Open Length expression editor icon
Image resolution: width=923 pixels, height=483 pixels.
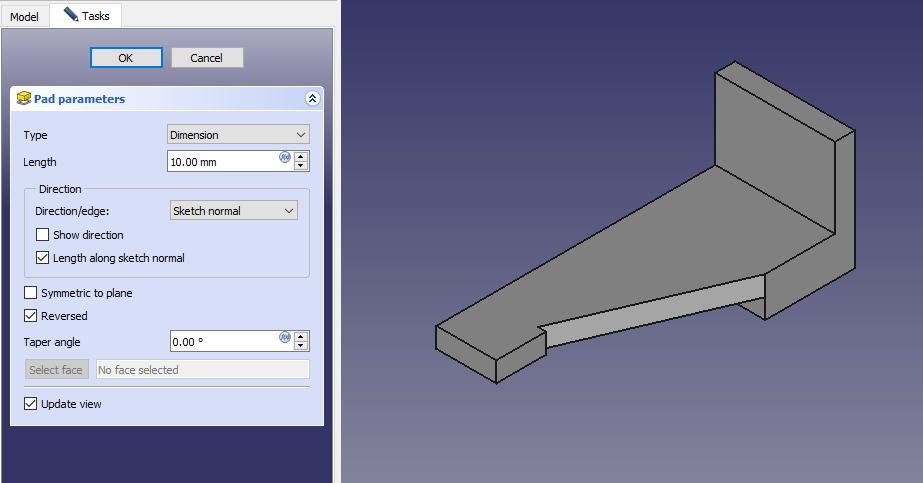point(285,157)
